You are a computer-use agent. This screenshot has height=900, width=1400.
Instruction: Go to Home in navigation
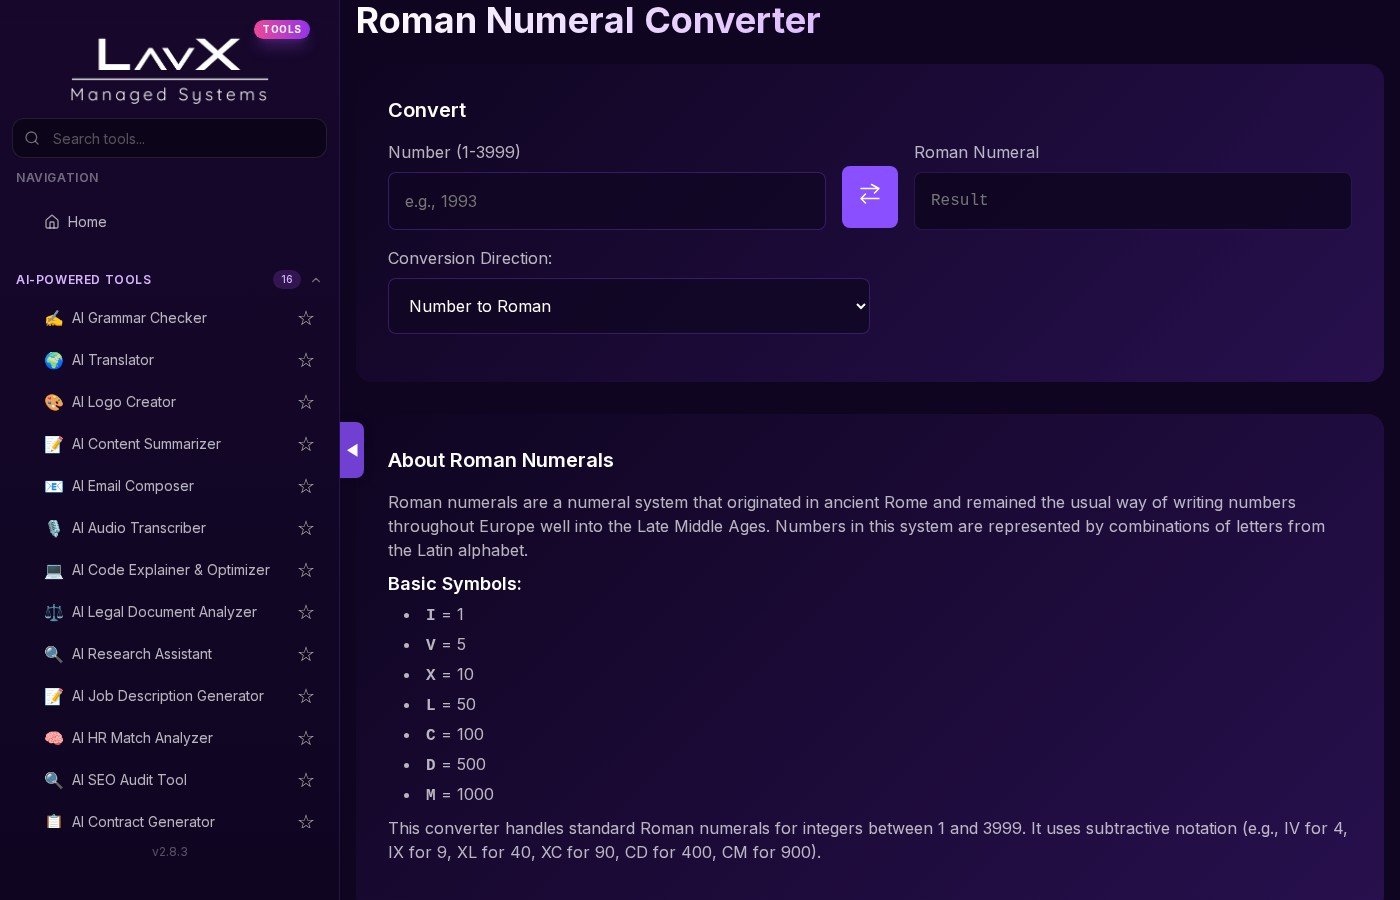pyautogui.click(x=86, y=222)
